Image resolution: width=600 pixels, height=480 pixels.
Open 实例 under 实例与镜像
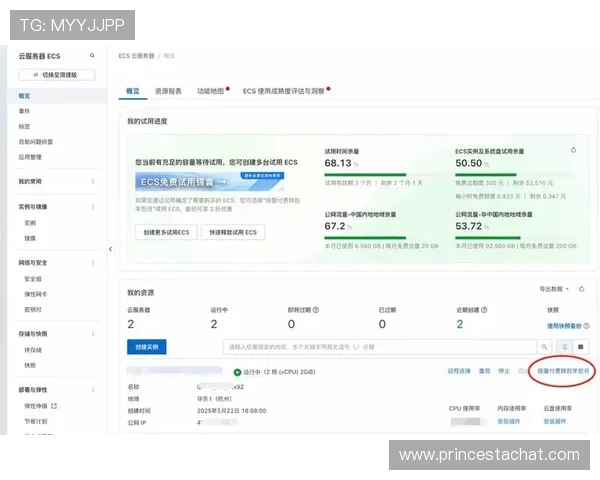[x=30, y=223]
